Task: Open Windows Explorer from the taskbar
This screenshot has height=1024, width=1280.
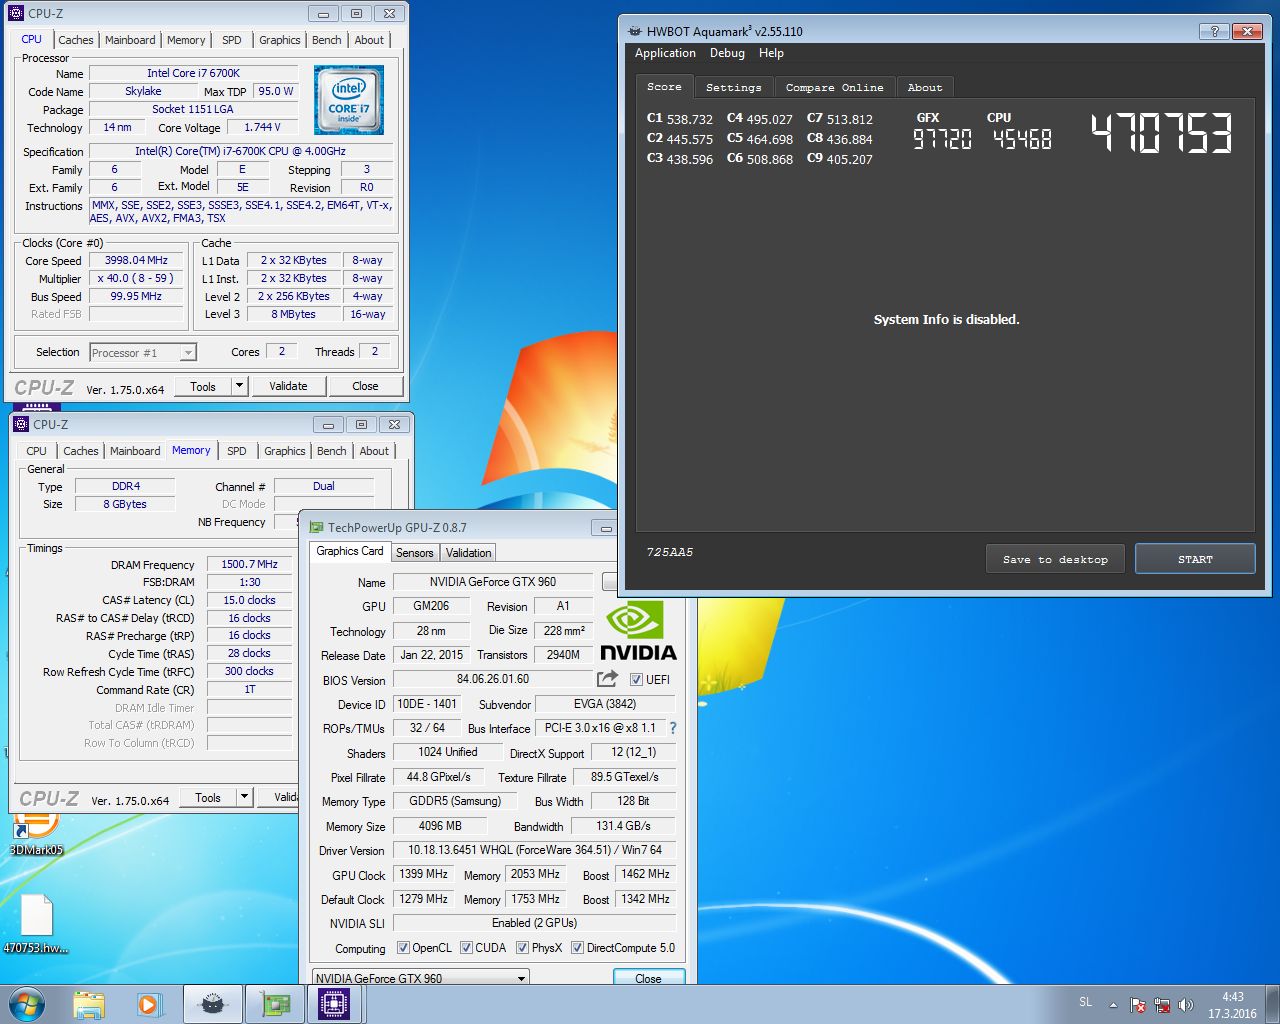Action: pos(89,1004)
